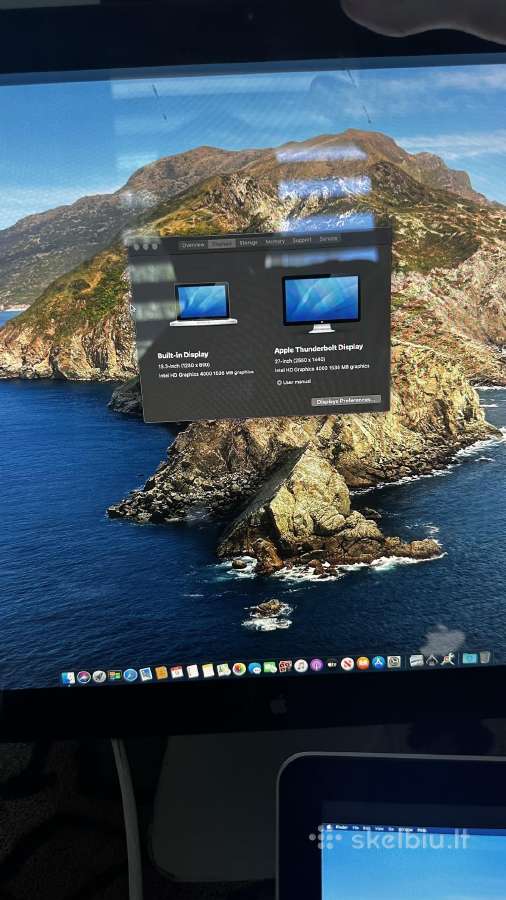506x900 pixels.
Task: Open Messages app in the dock
Action: pyautogui.click(x=255, y=668)
